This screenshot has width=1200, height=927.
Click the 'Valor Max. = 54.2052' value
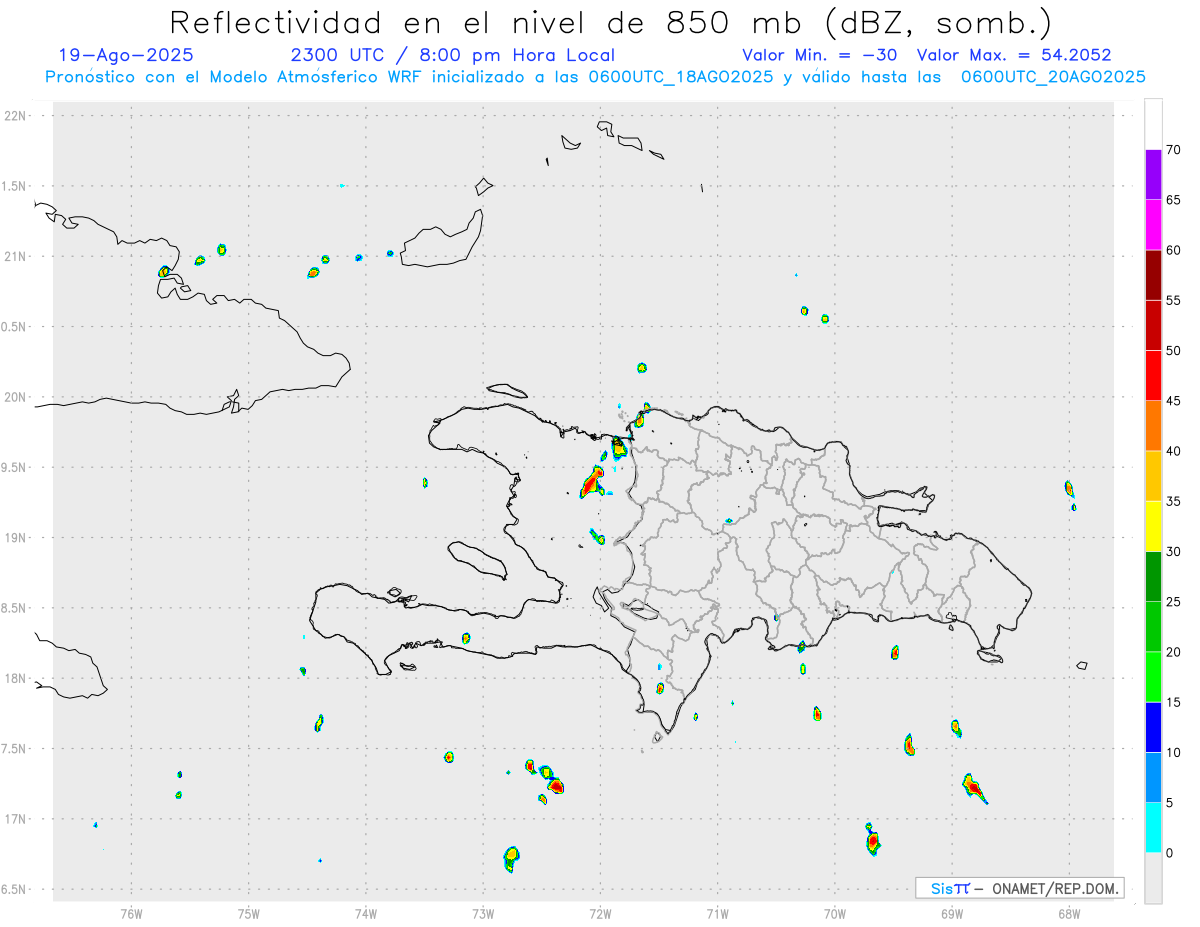(x=1014, y=55)
